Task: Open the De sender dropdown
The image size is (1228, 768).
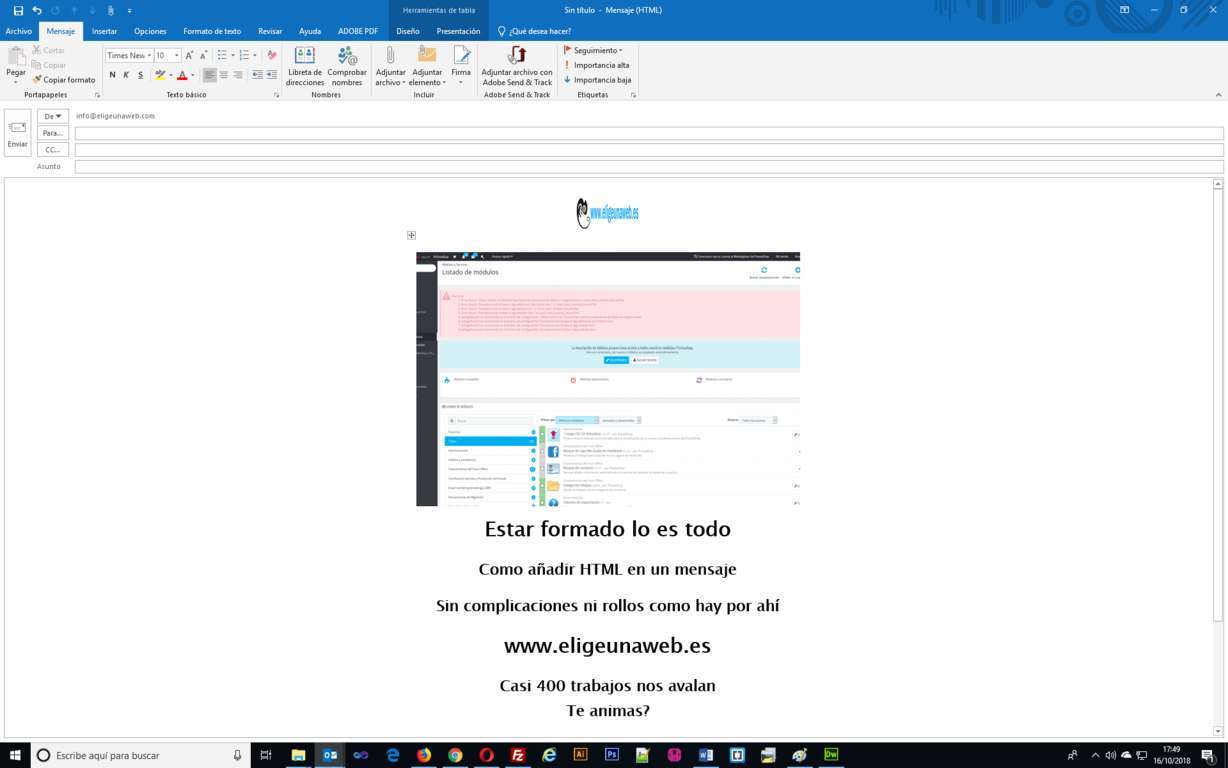Action: click(51, 116)
